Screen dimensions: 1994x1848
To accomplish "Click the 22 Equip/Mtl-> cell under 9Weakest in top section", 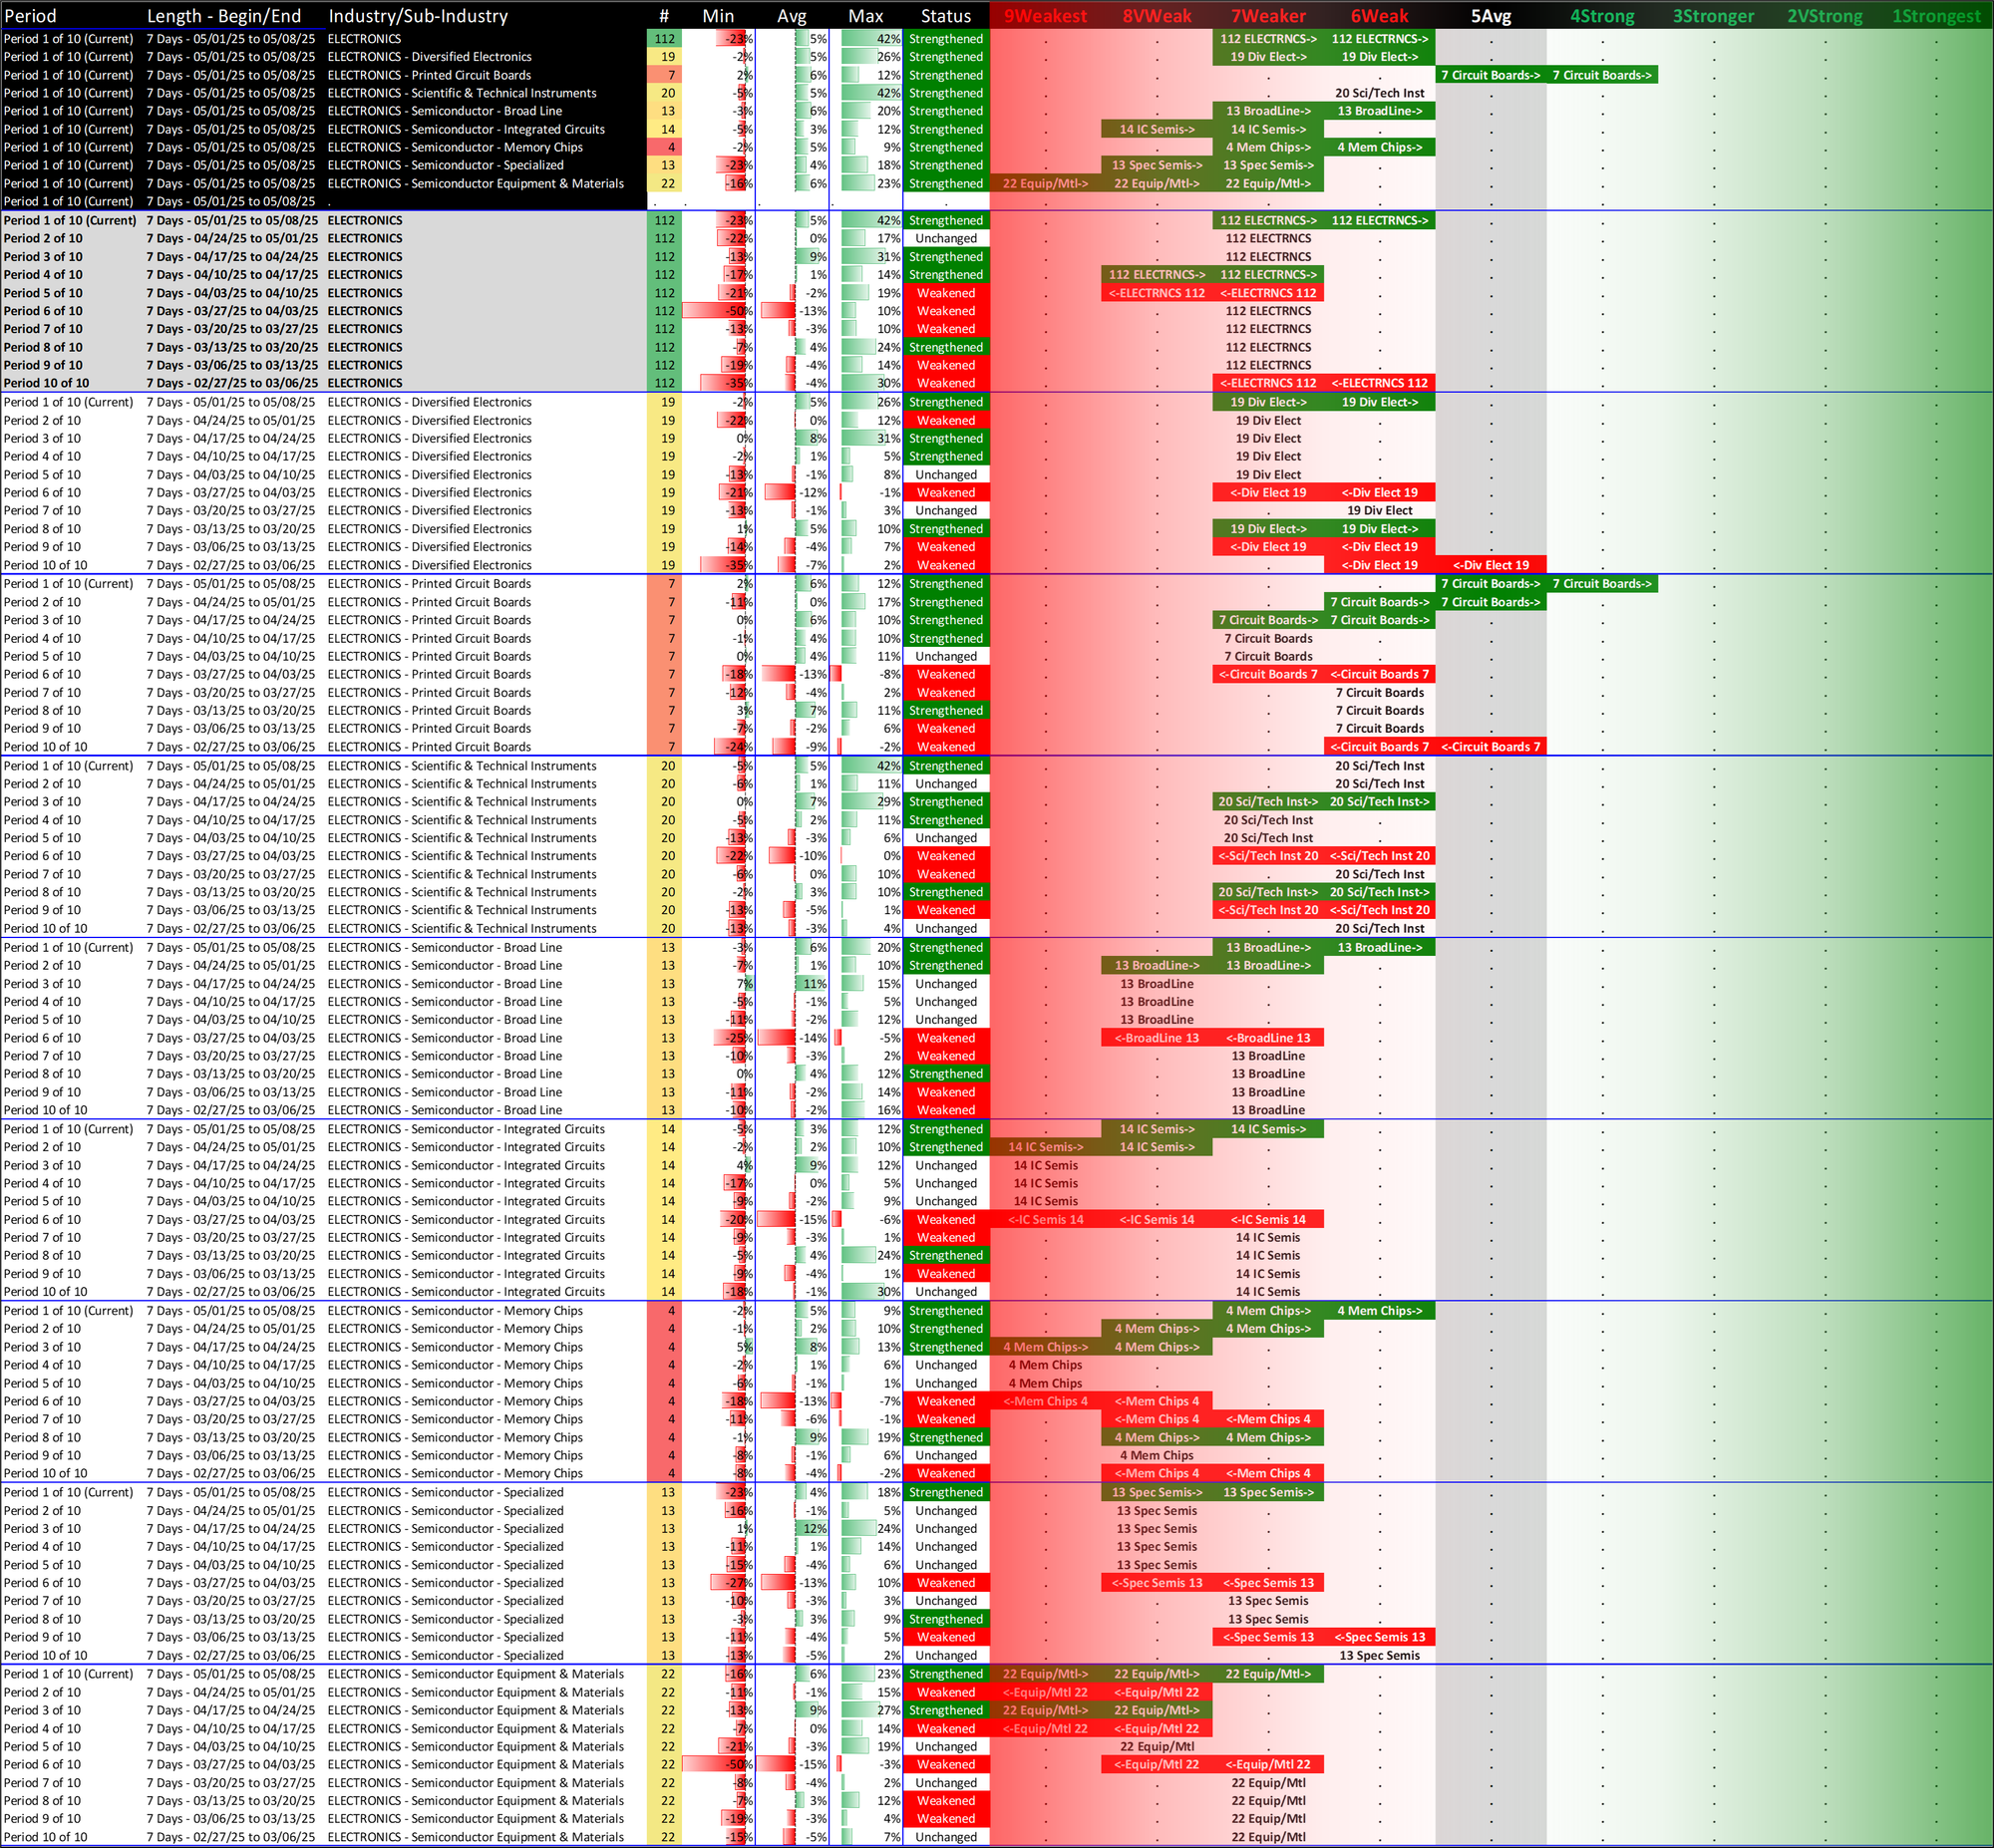I will coord(1045,184).
